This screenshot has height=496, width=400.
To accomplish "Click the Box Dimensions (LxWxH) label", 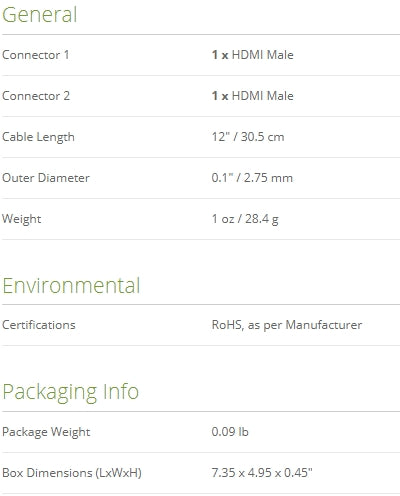I will pyautogui.click(x=72, y=473).
